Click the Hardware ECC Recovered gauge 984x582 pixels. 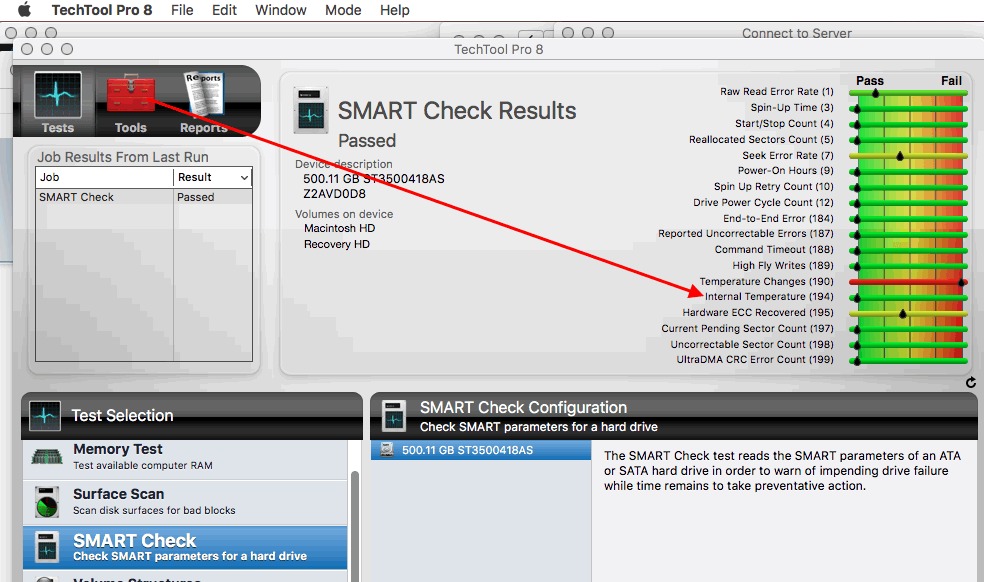click(908, 313)
